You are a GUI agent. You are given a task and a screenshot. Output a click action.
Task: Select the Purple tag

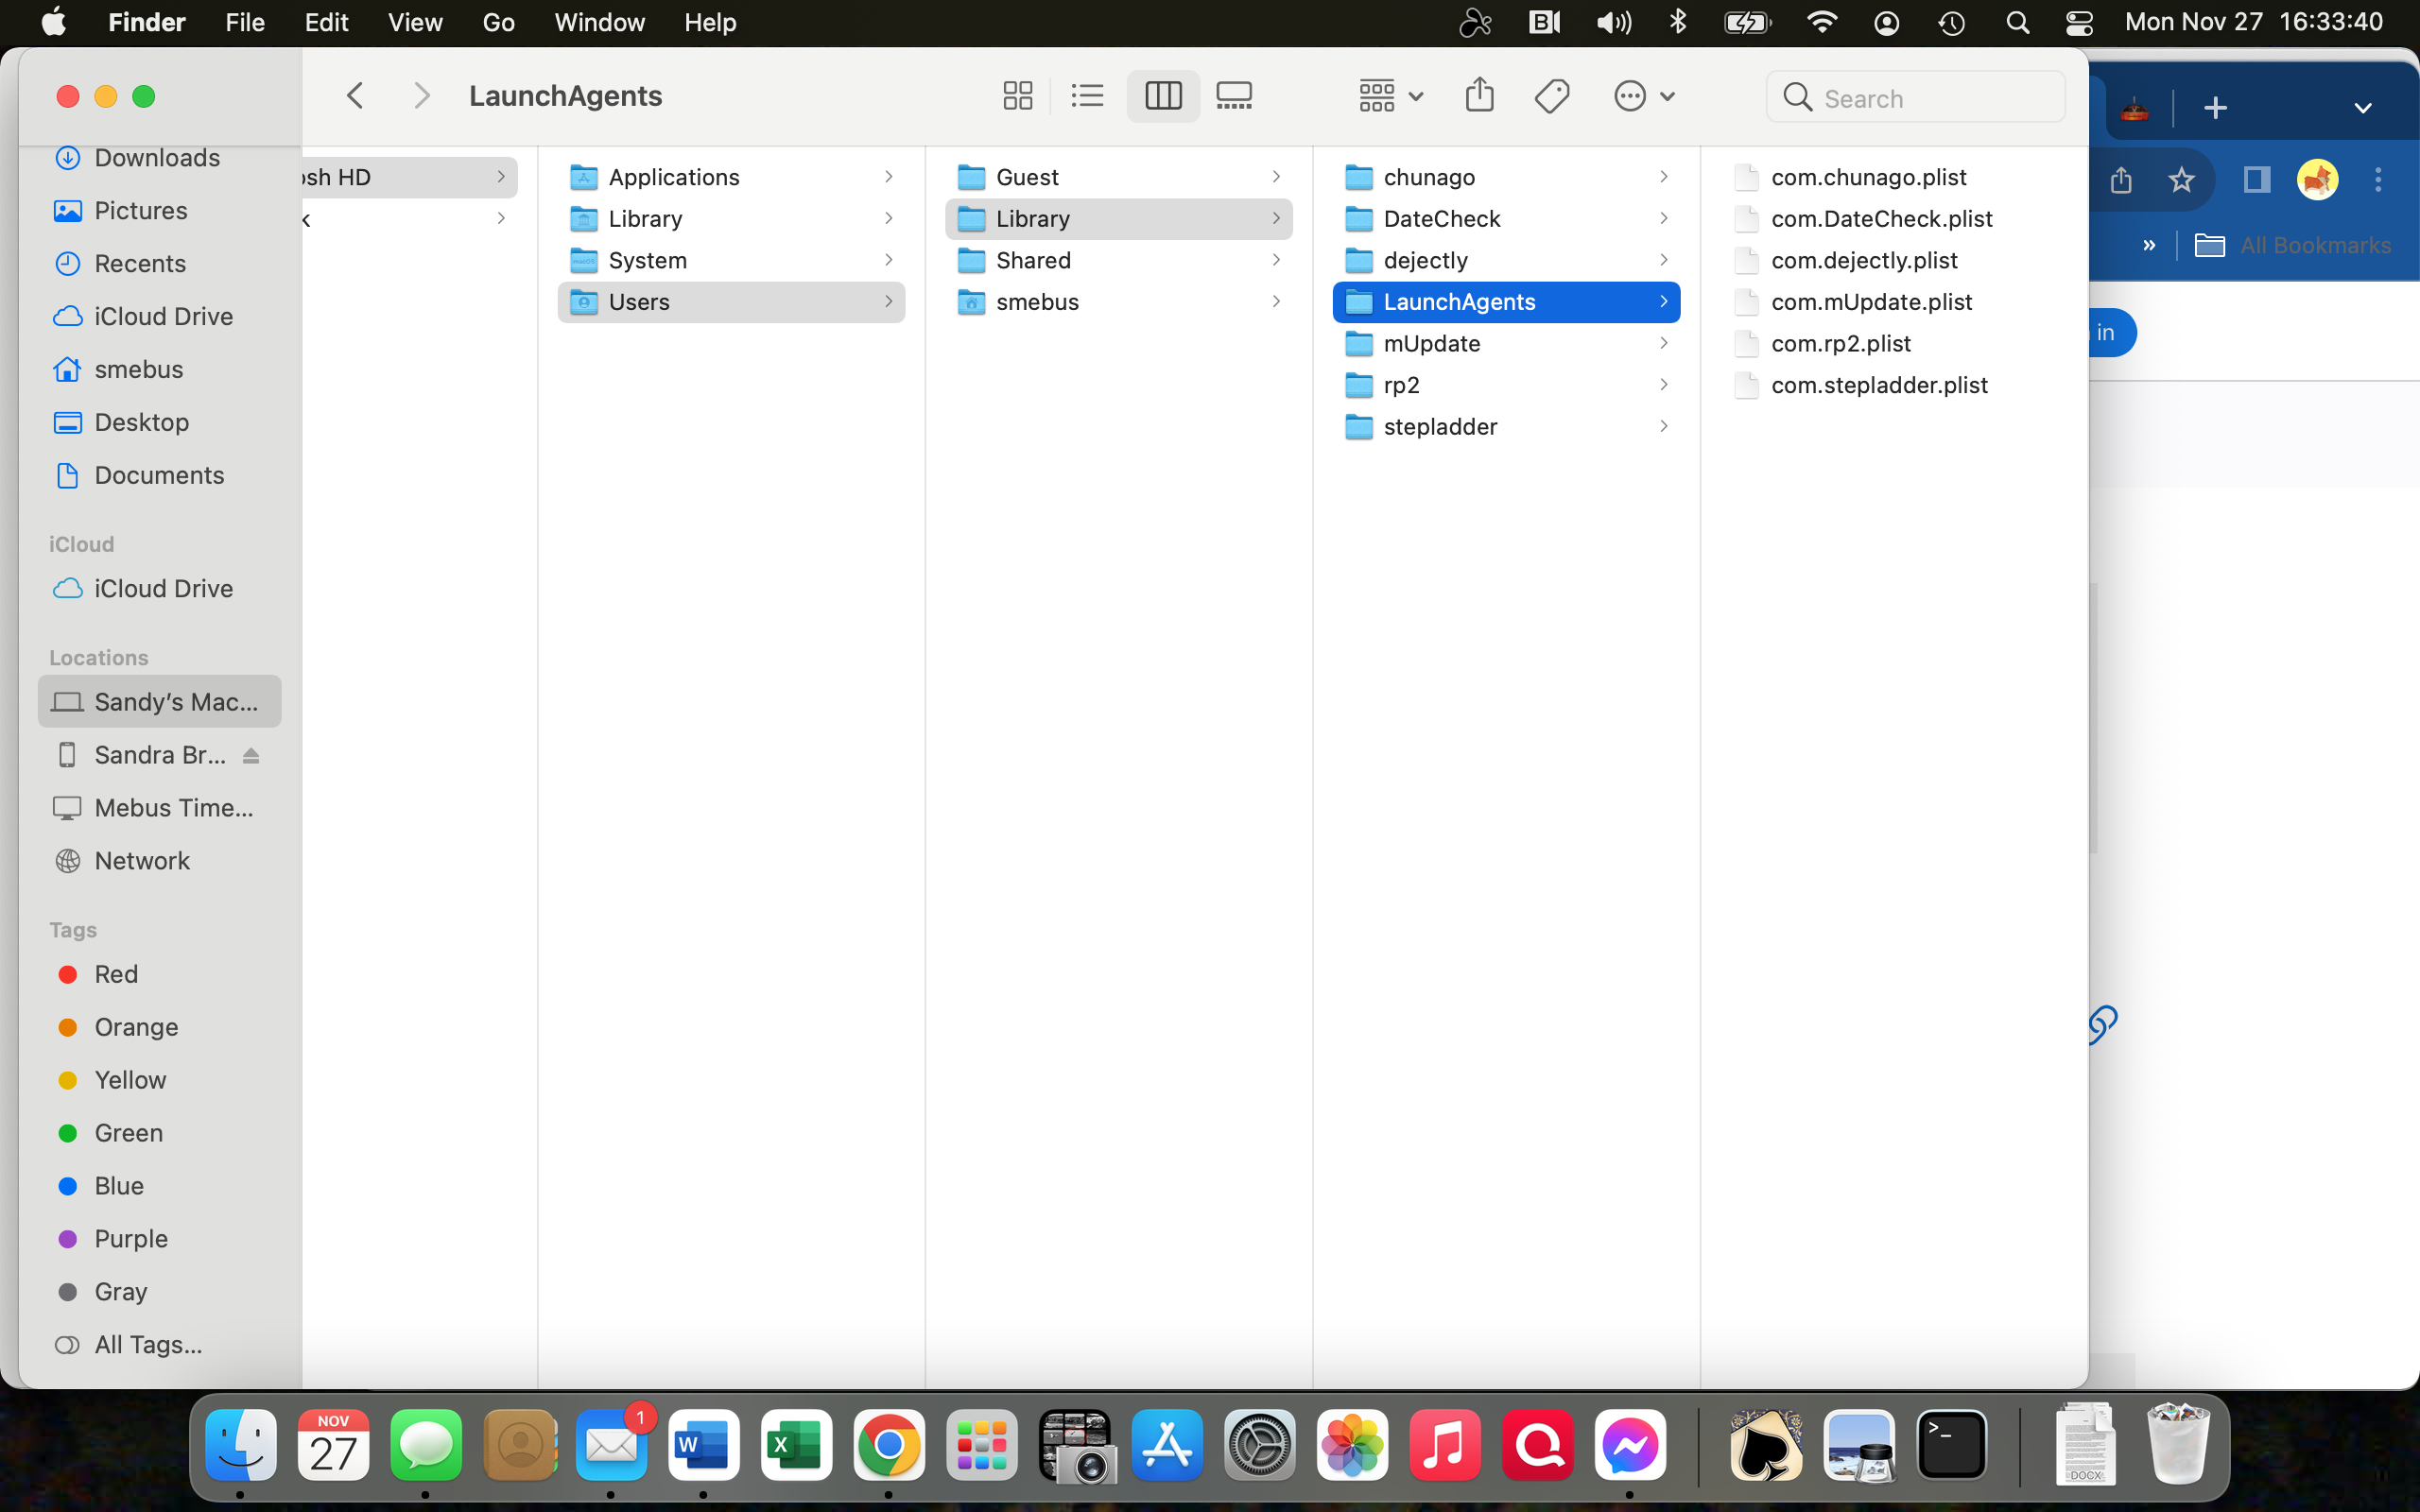pyautogui.click(x=130, y=1239)
